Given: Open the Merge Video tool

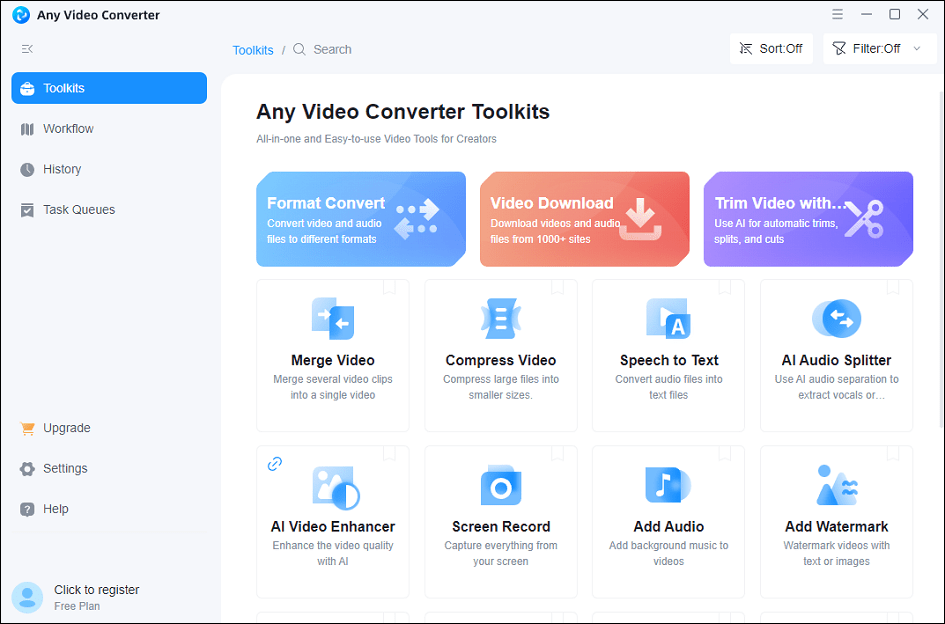Looking at the screenshot, I should tap(332, 355).
